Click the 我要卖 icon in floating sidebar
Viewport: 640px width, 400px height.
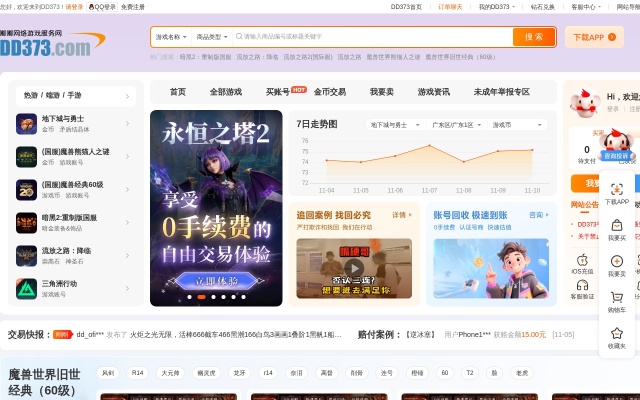[617, 261]
